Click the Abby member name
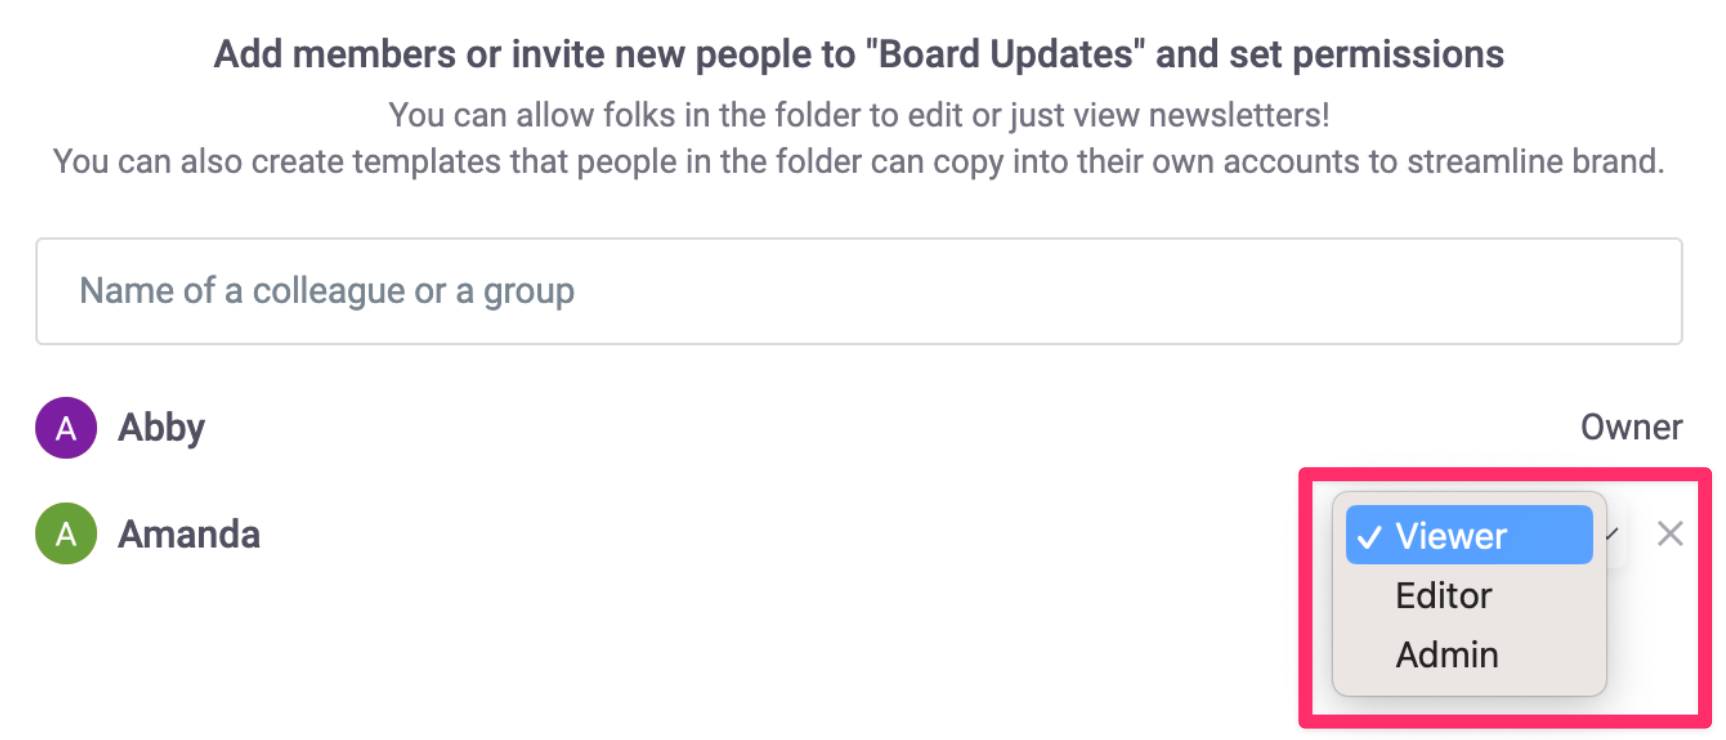Image resolution: width=1726 pixels, height=740 pixels. [161, 428]
